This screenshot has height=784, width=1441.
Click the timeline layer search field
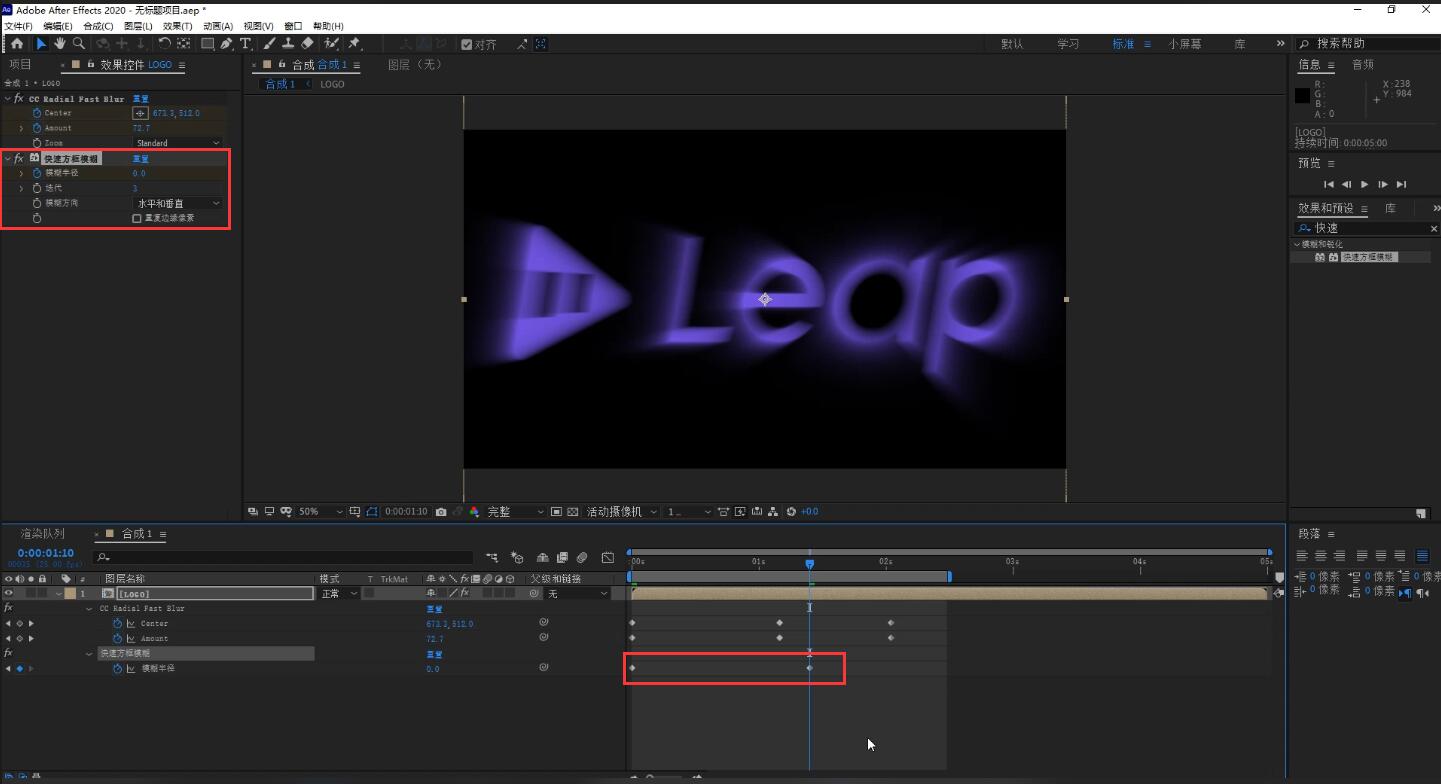283,557
